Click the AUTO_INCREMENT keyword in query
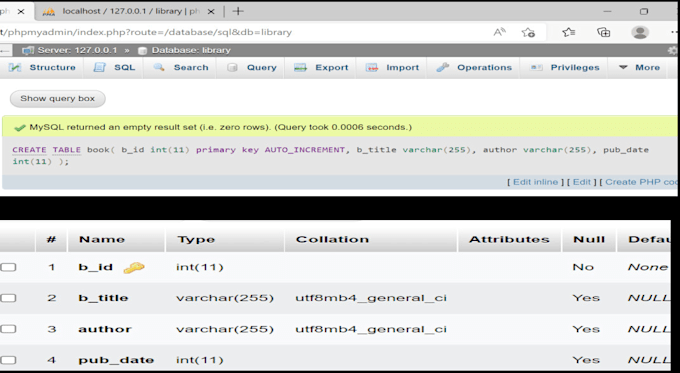The width and height of the screenshot is (680, 373). [305, 150]
